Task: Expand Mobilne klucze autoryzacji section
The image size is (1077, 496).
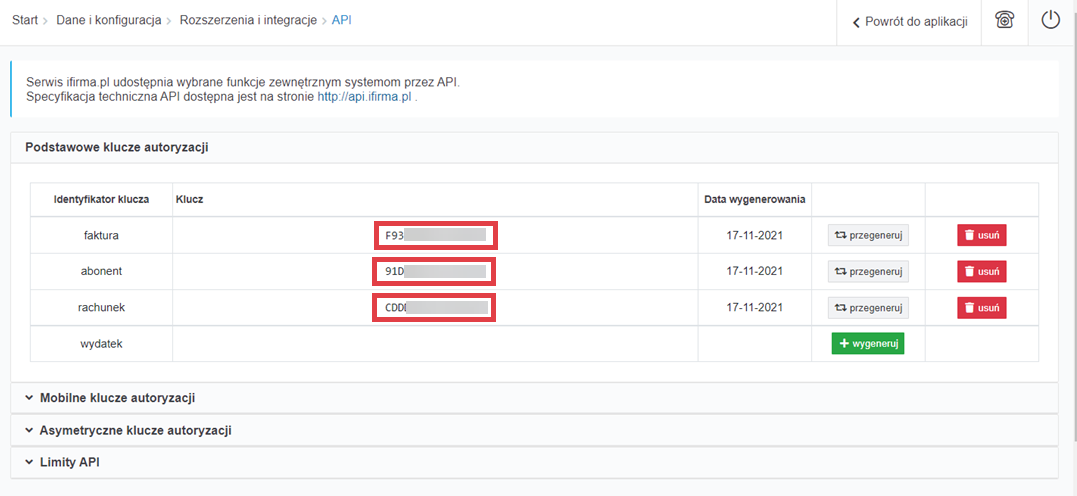Action: 116,398
